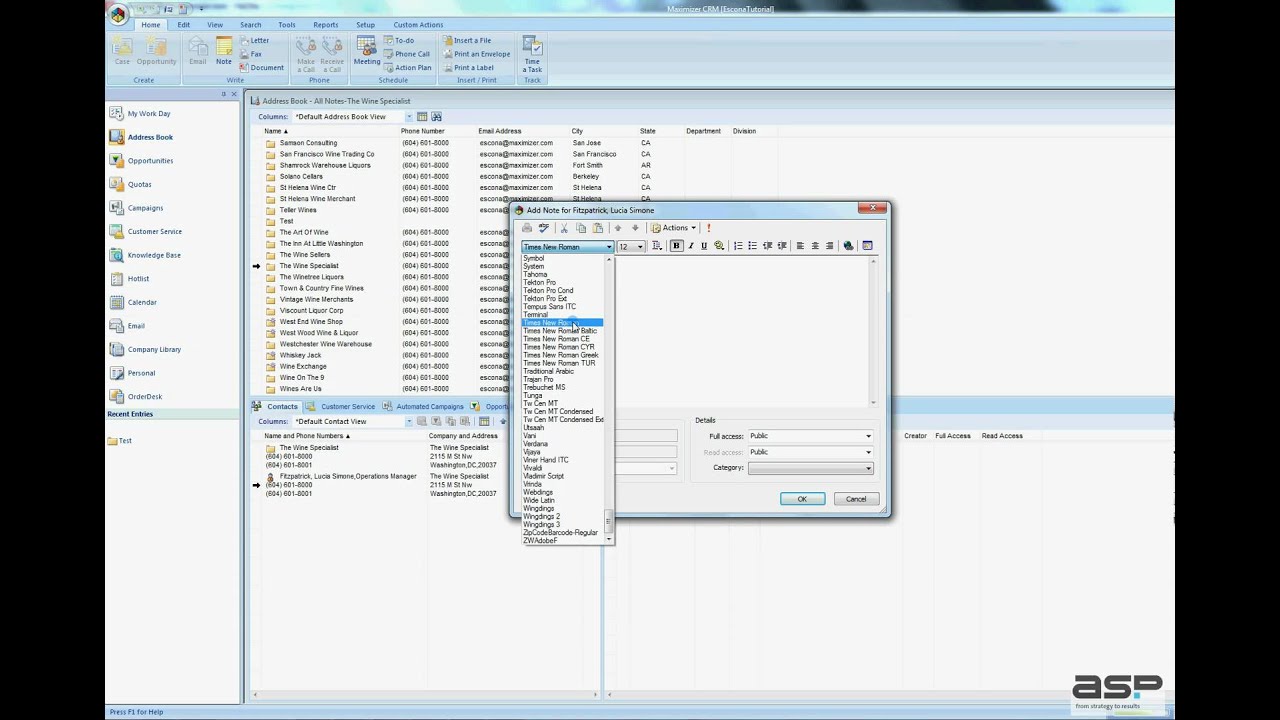This screenshot has width=1280, height=720.
Task: Click Print a Label in ribbon
Action: pyautogui.click(x=468, y=68)
